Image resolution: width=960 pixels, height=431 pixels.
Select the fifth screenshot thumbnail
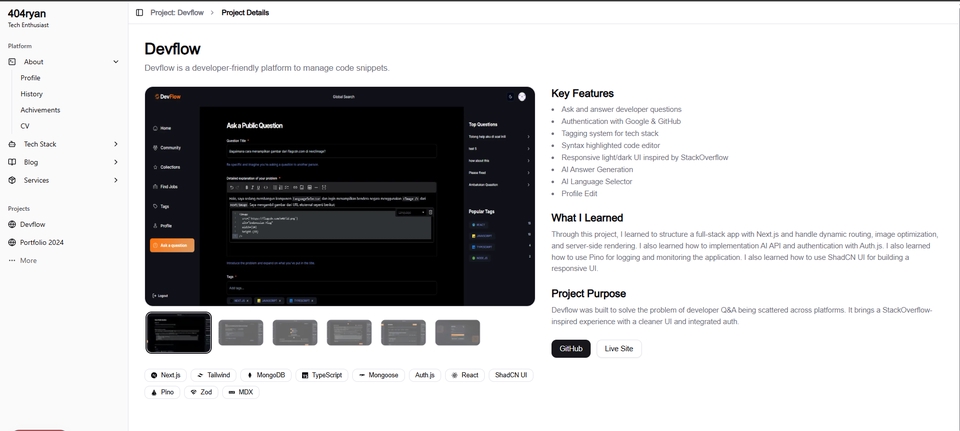tap(403, 332)
